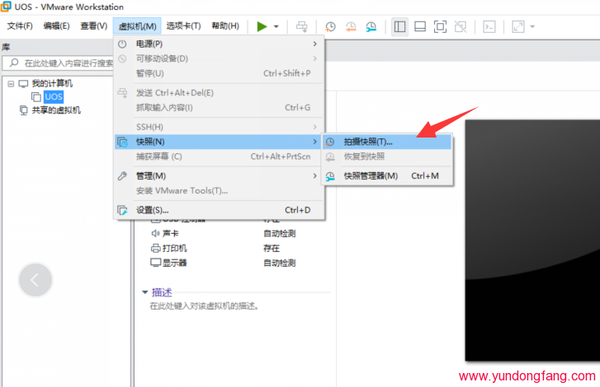This screenshot has width=600, height=387.
Task: Click the 管理(M) wrench icon
Action: click(x=122, y=176)
